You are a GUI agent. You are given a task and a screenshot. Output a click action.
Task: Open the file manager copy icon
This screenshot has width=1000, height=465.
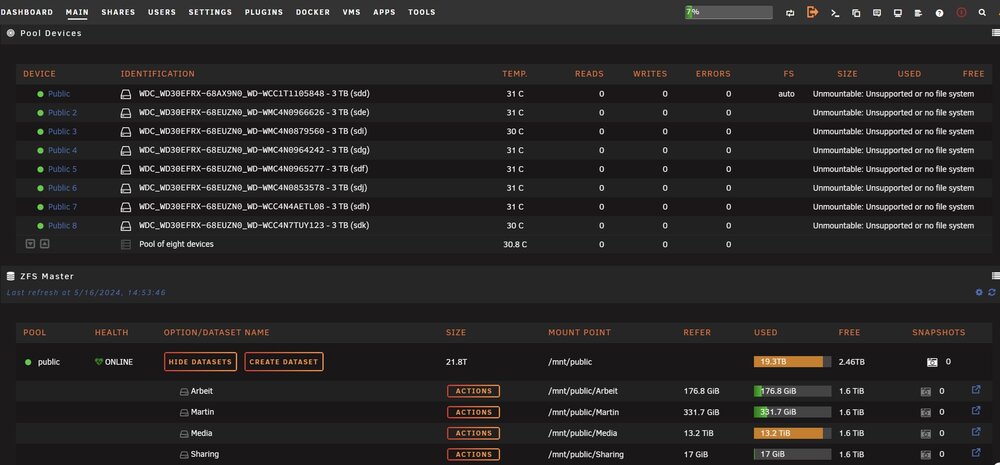point(856,12)
